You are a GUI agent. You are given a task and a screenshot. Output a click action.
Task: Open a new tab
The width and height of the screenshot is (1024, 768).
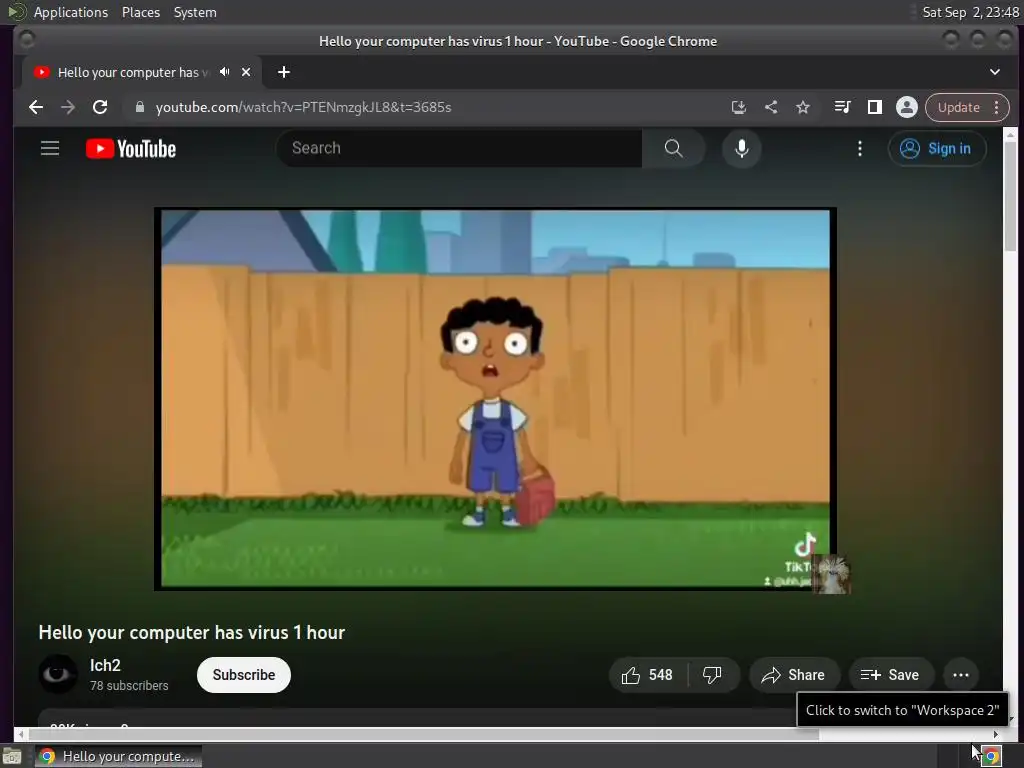click(x=283, y=72)
